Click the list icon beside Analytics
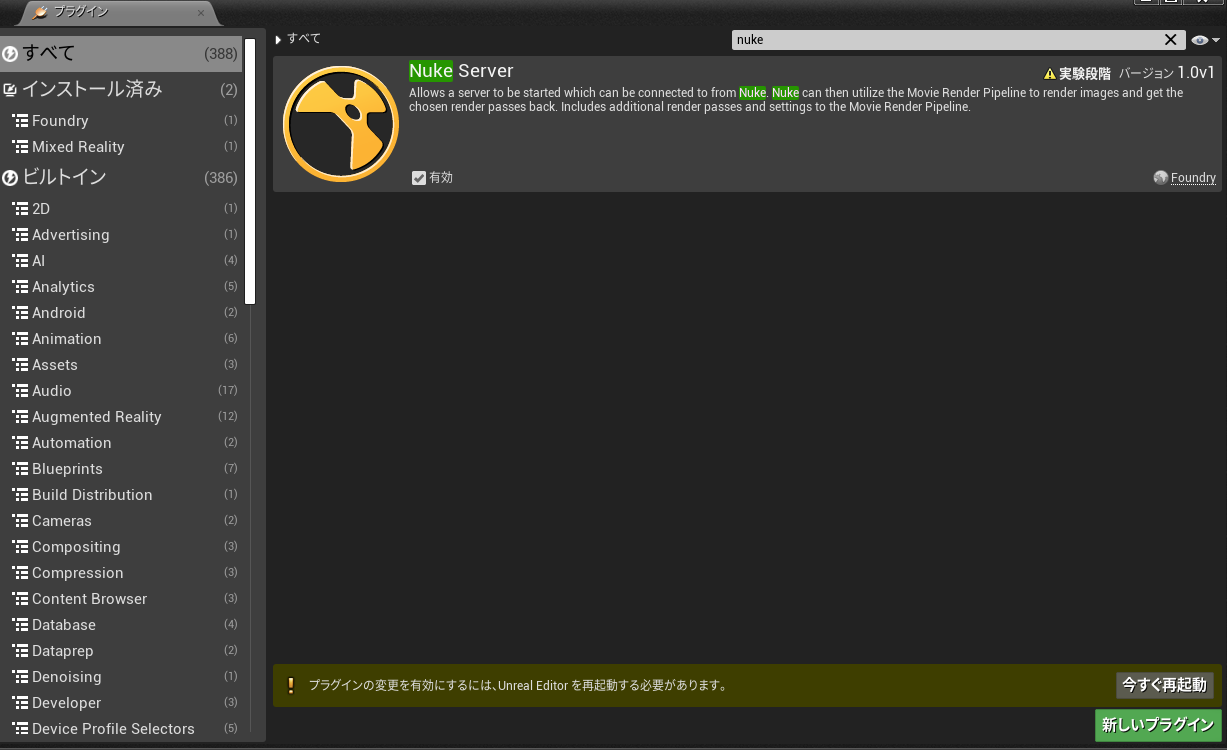This screenshot has height=750, width=1227. tap(20, 287)
